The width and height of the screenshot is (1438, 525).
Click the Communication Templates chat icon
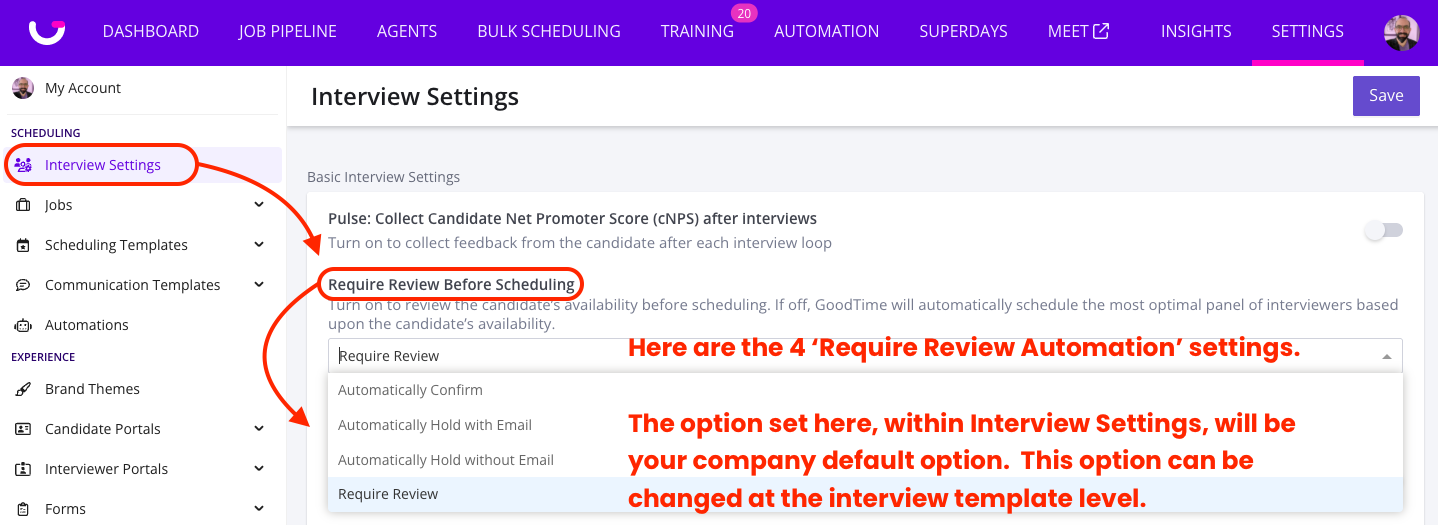click(x=23, y=285)
